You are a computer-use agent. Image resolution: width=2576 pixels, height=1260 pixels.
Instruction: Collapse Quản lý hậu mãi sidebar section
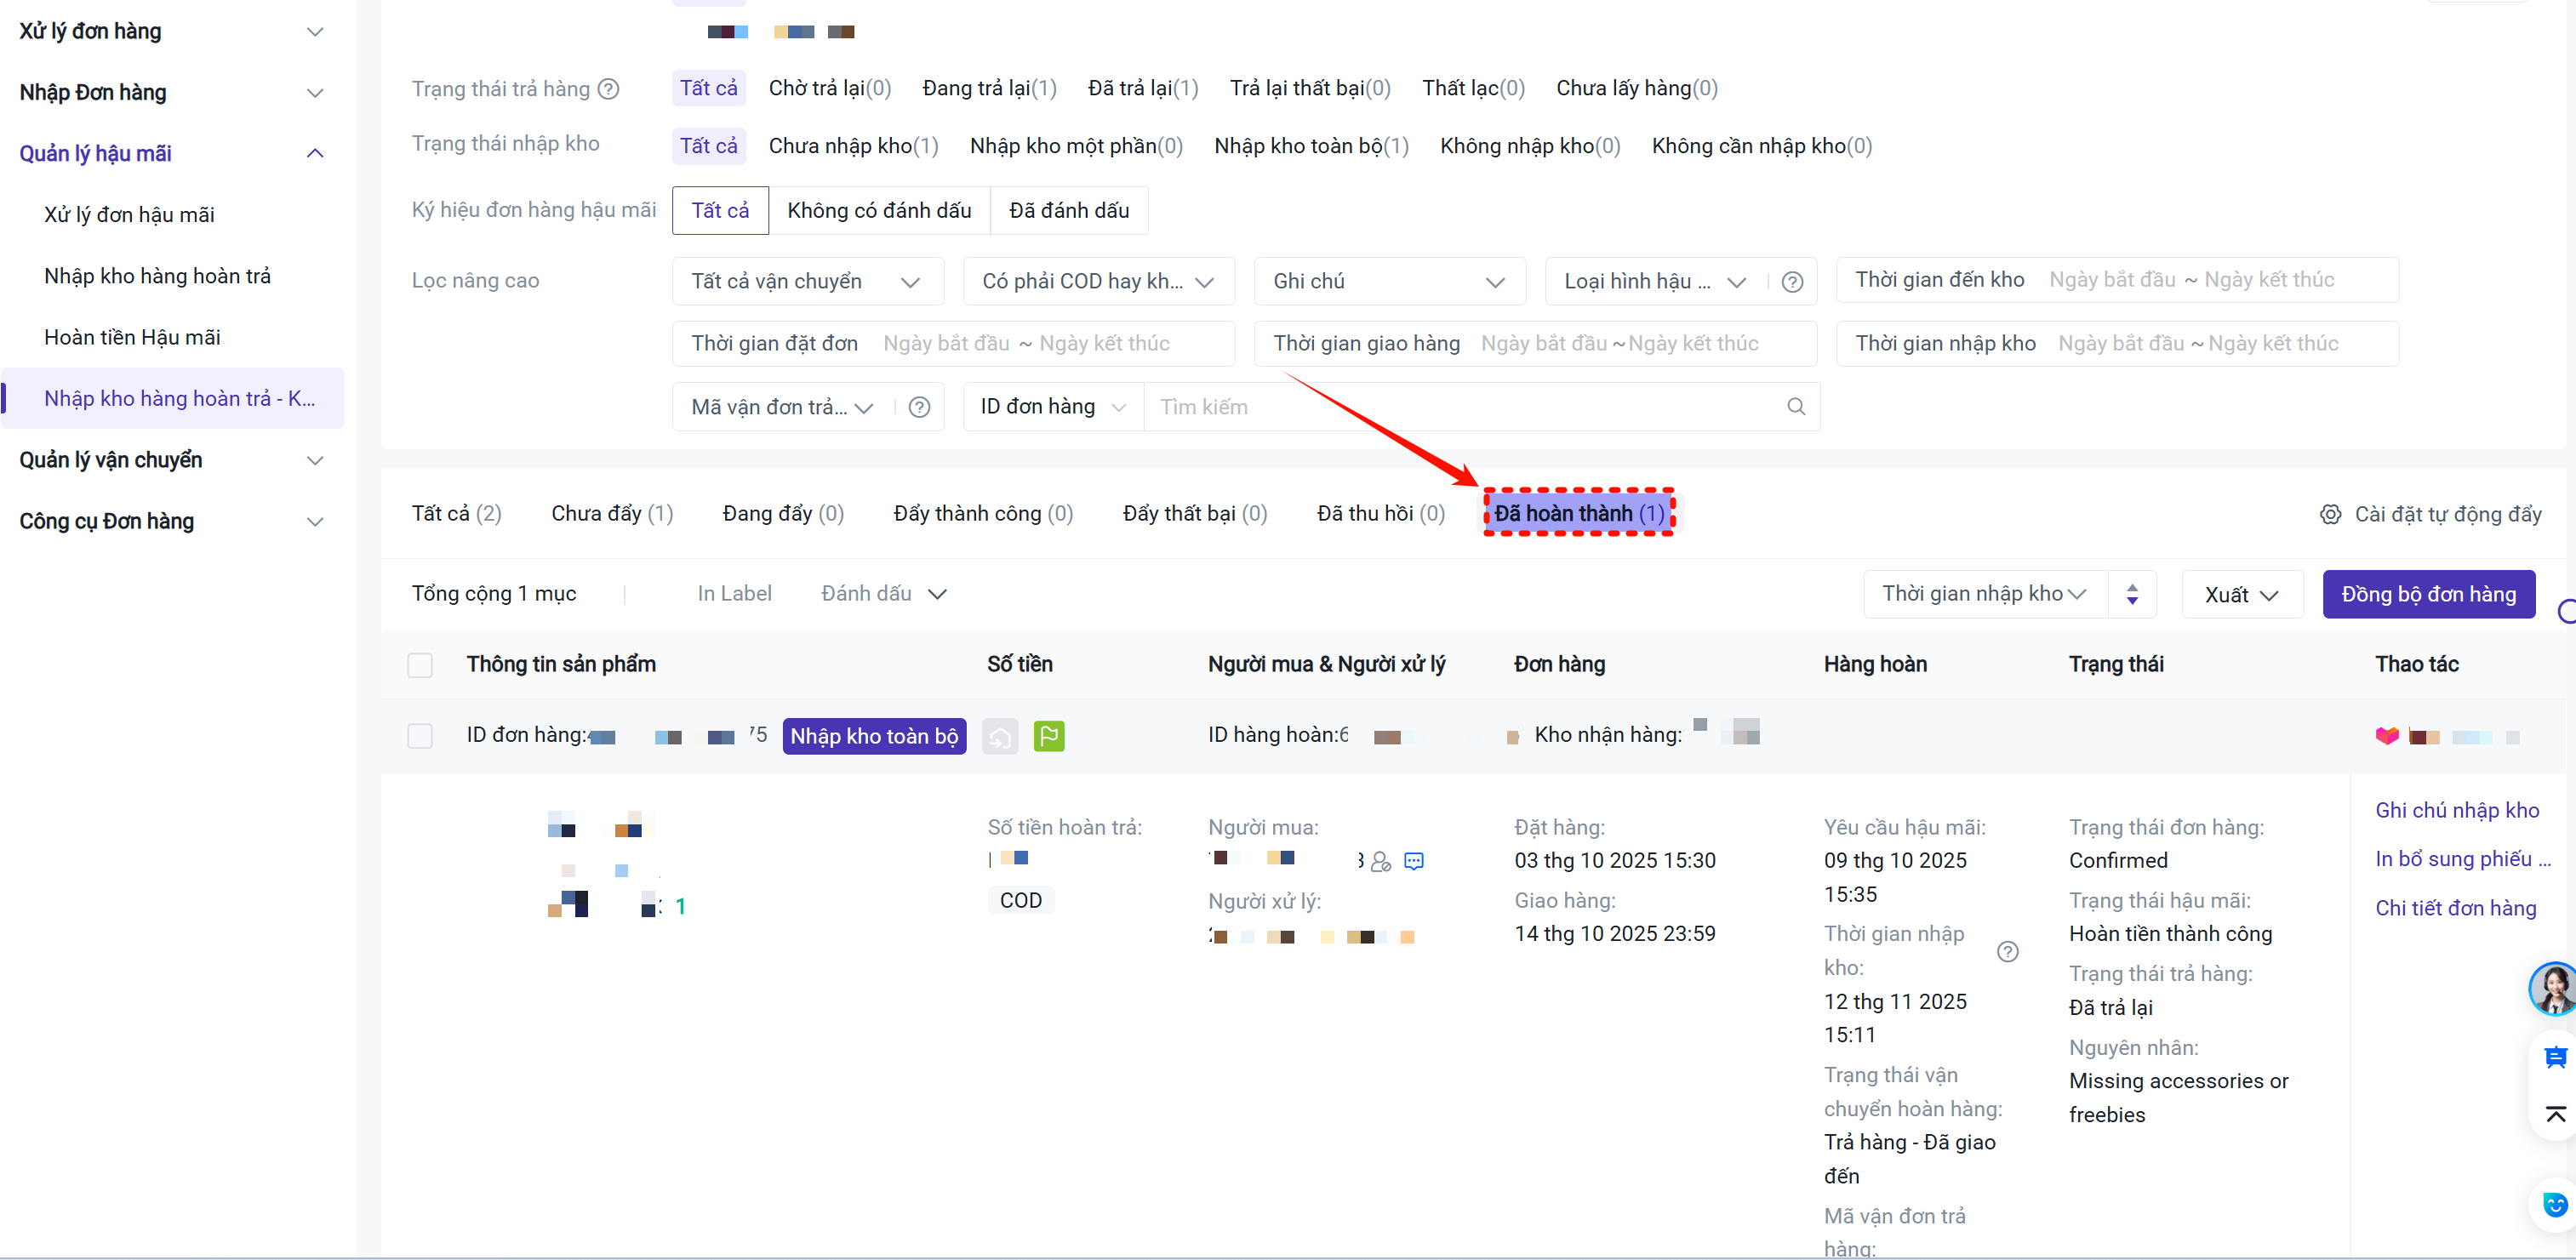pyautogui.click(x=314, y=154)
